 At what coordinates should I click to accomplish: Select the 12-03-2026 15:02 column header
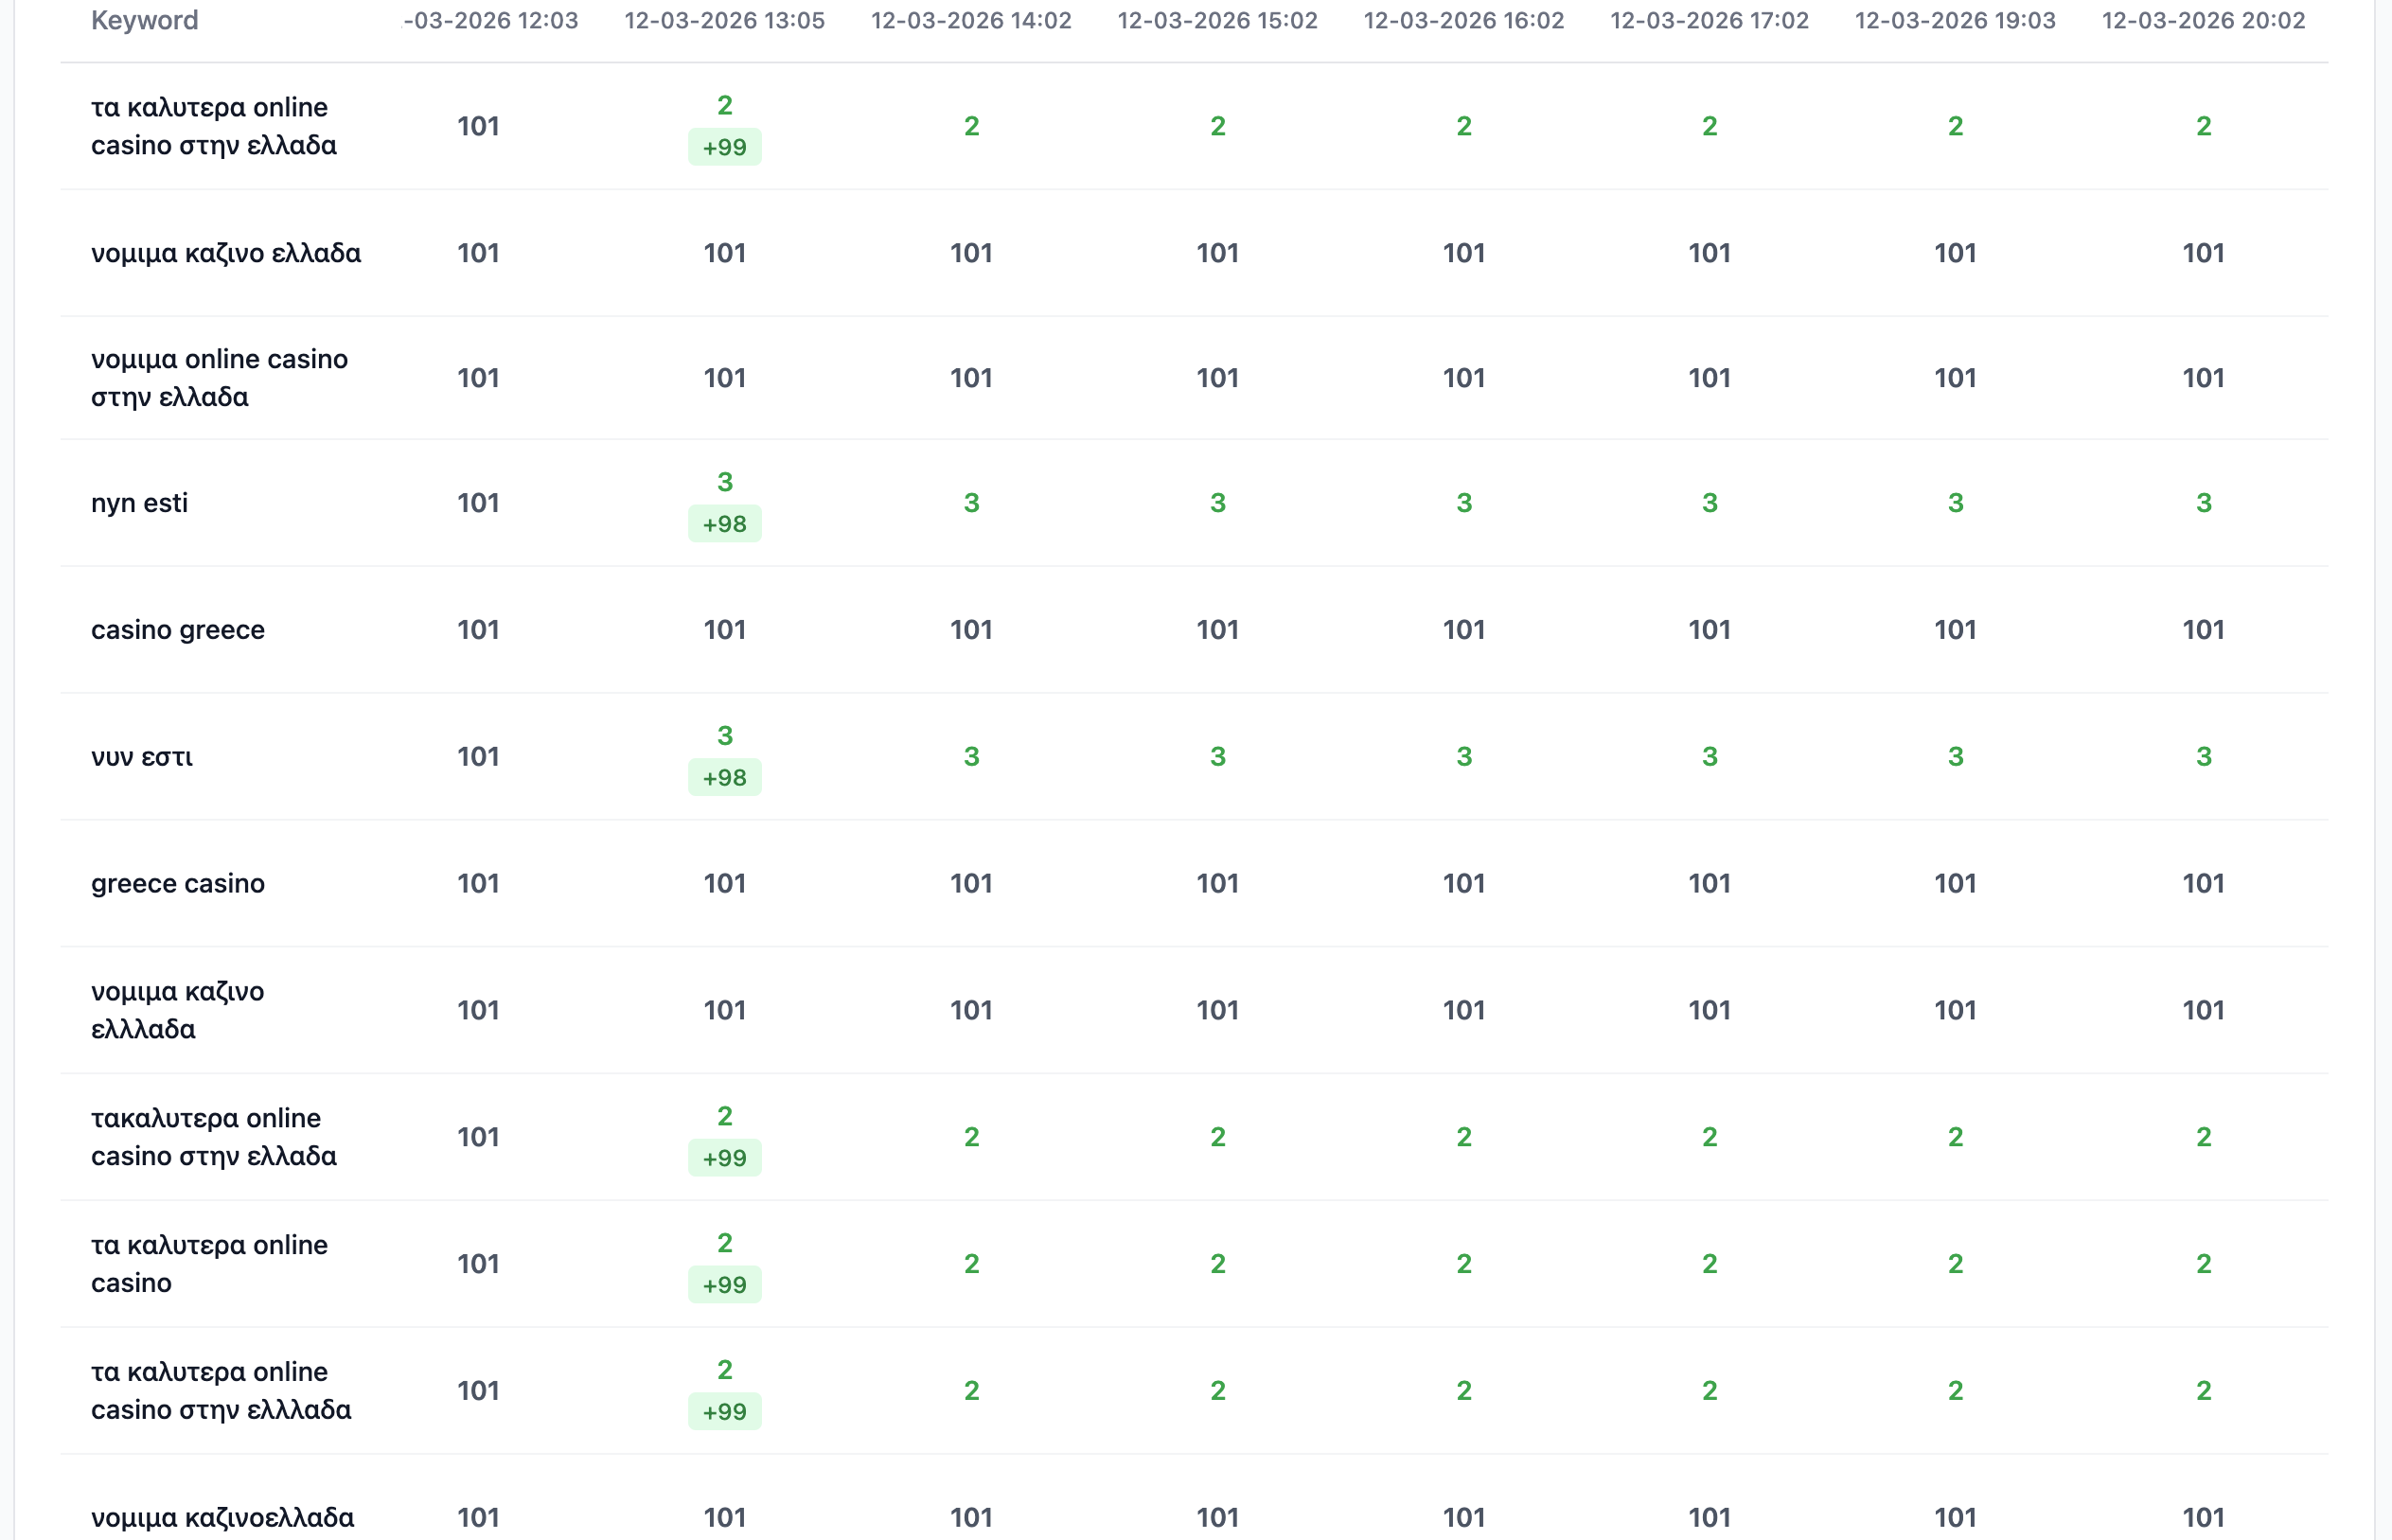coord(1218,20)
